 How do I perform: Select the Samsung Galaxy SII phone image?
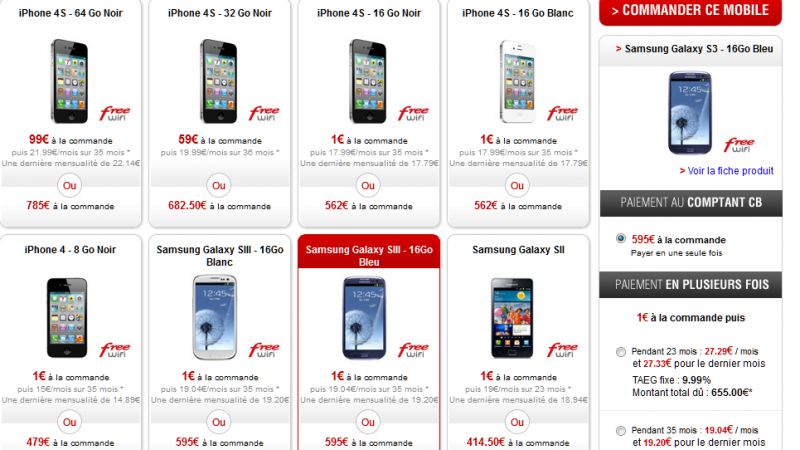point(512,317)
